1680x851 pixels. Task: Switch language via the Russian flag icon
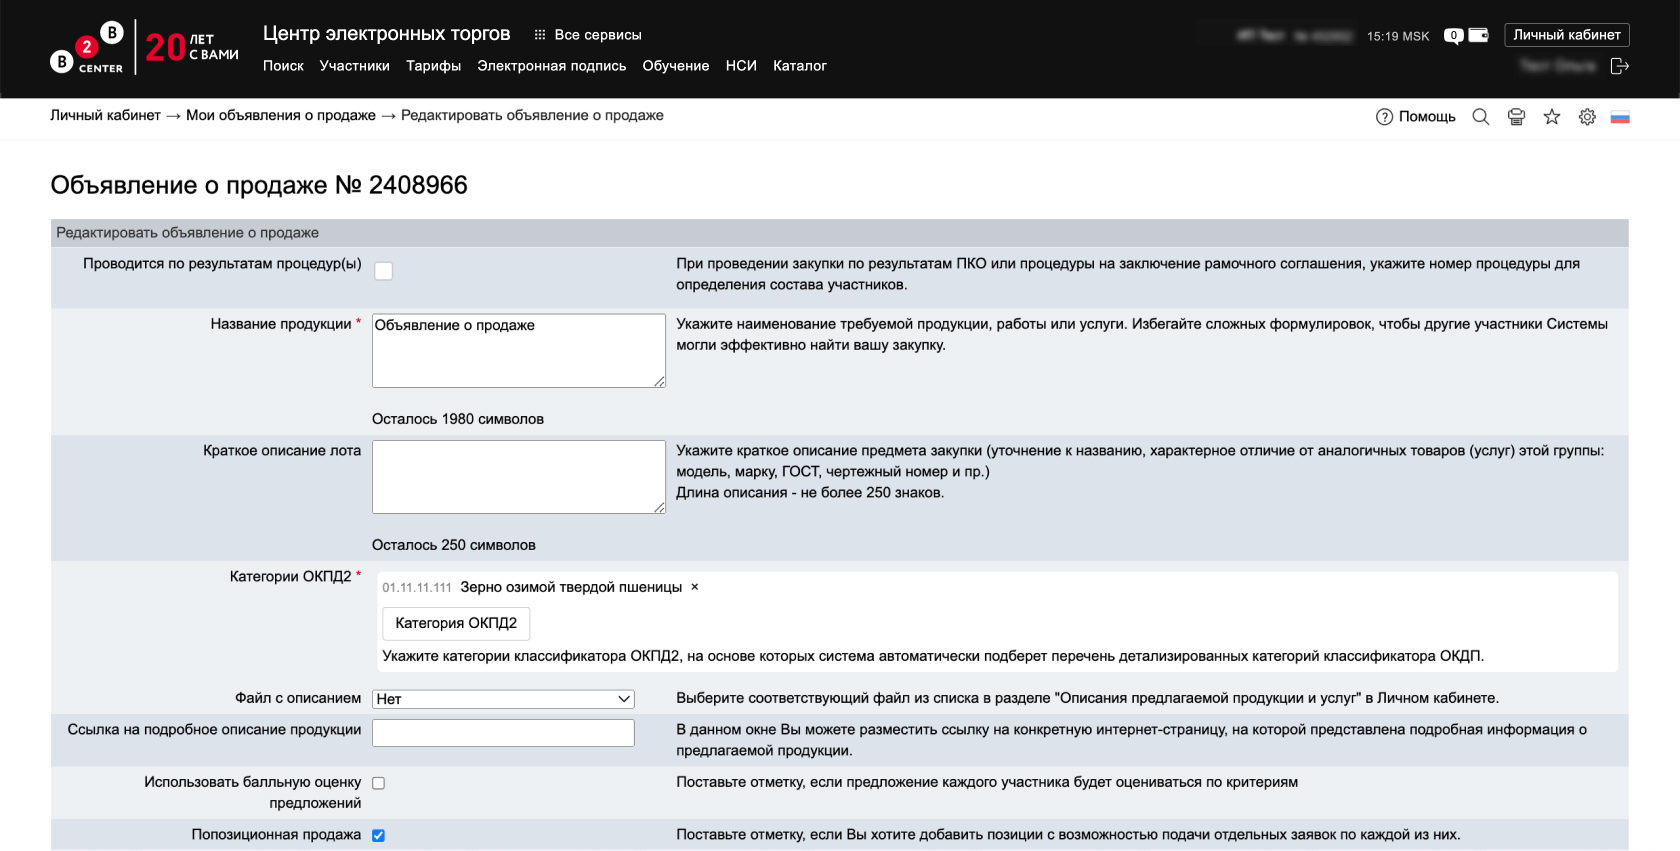pos(1620,117)
